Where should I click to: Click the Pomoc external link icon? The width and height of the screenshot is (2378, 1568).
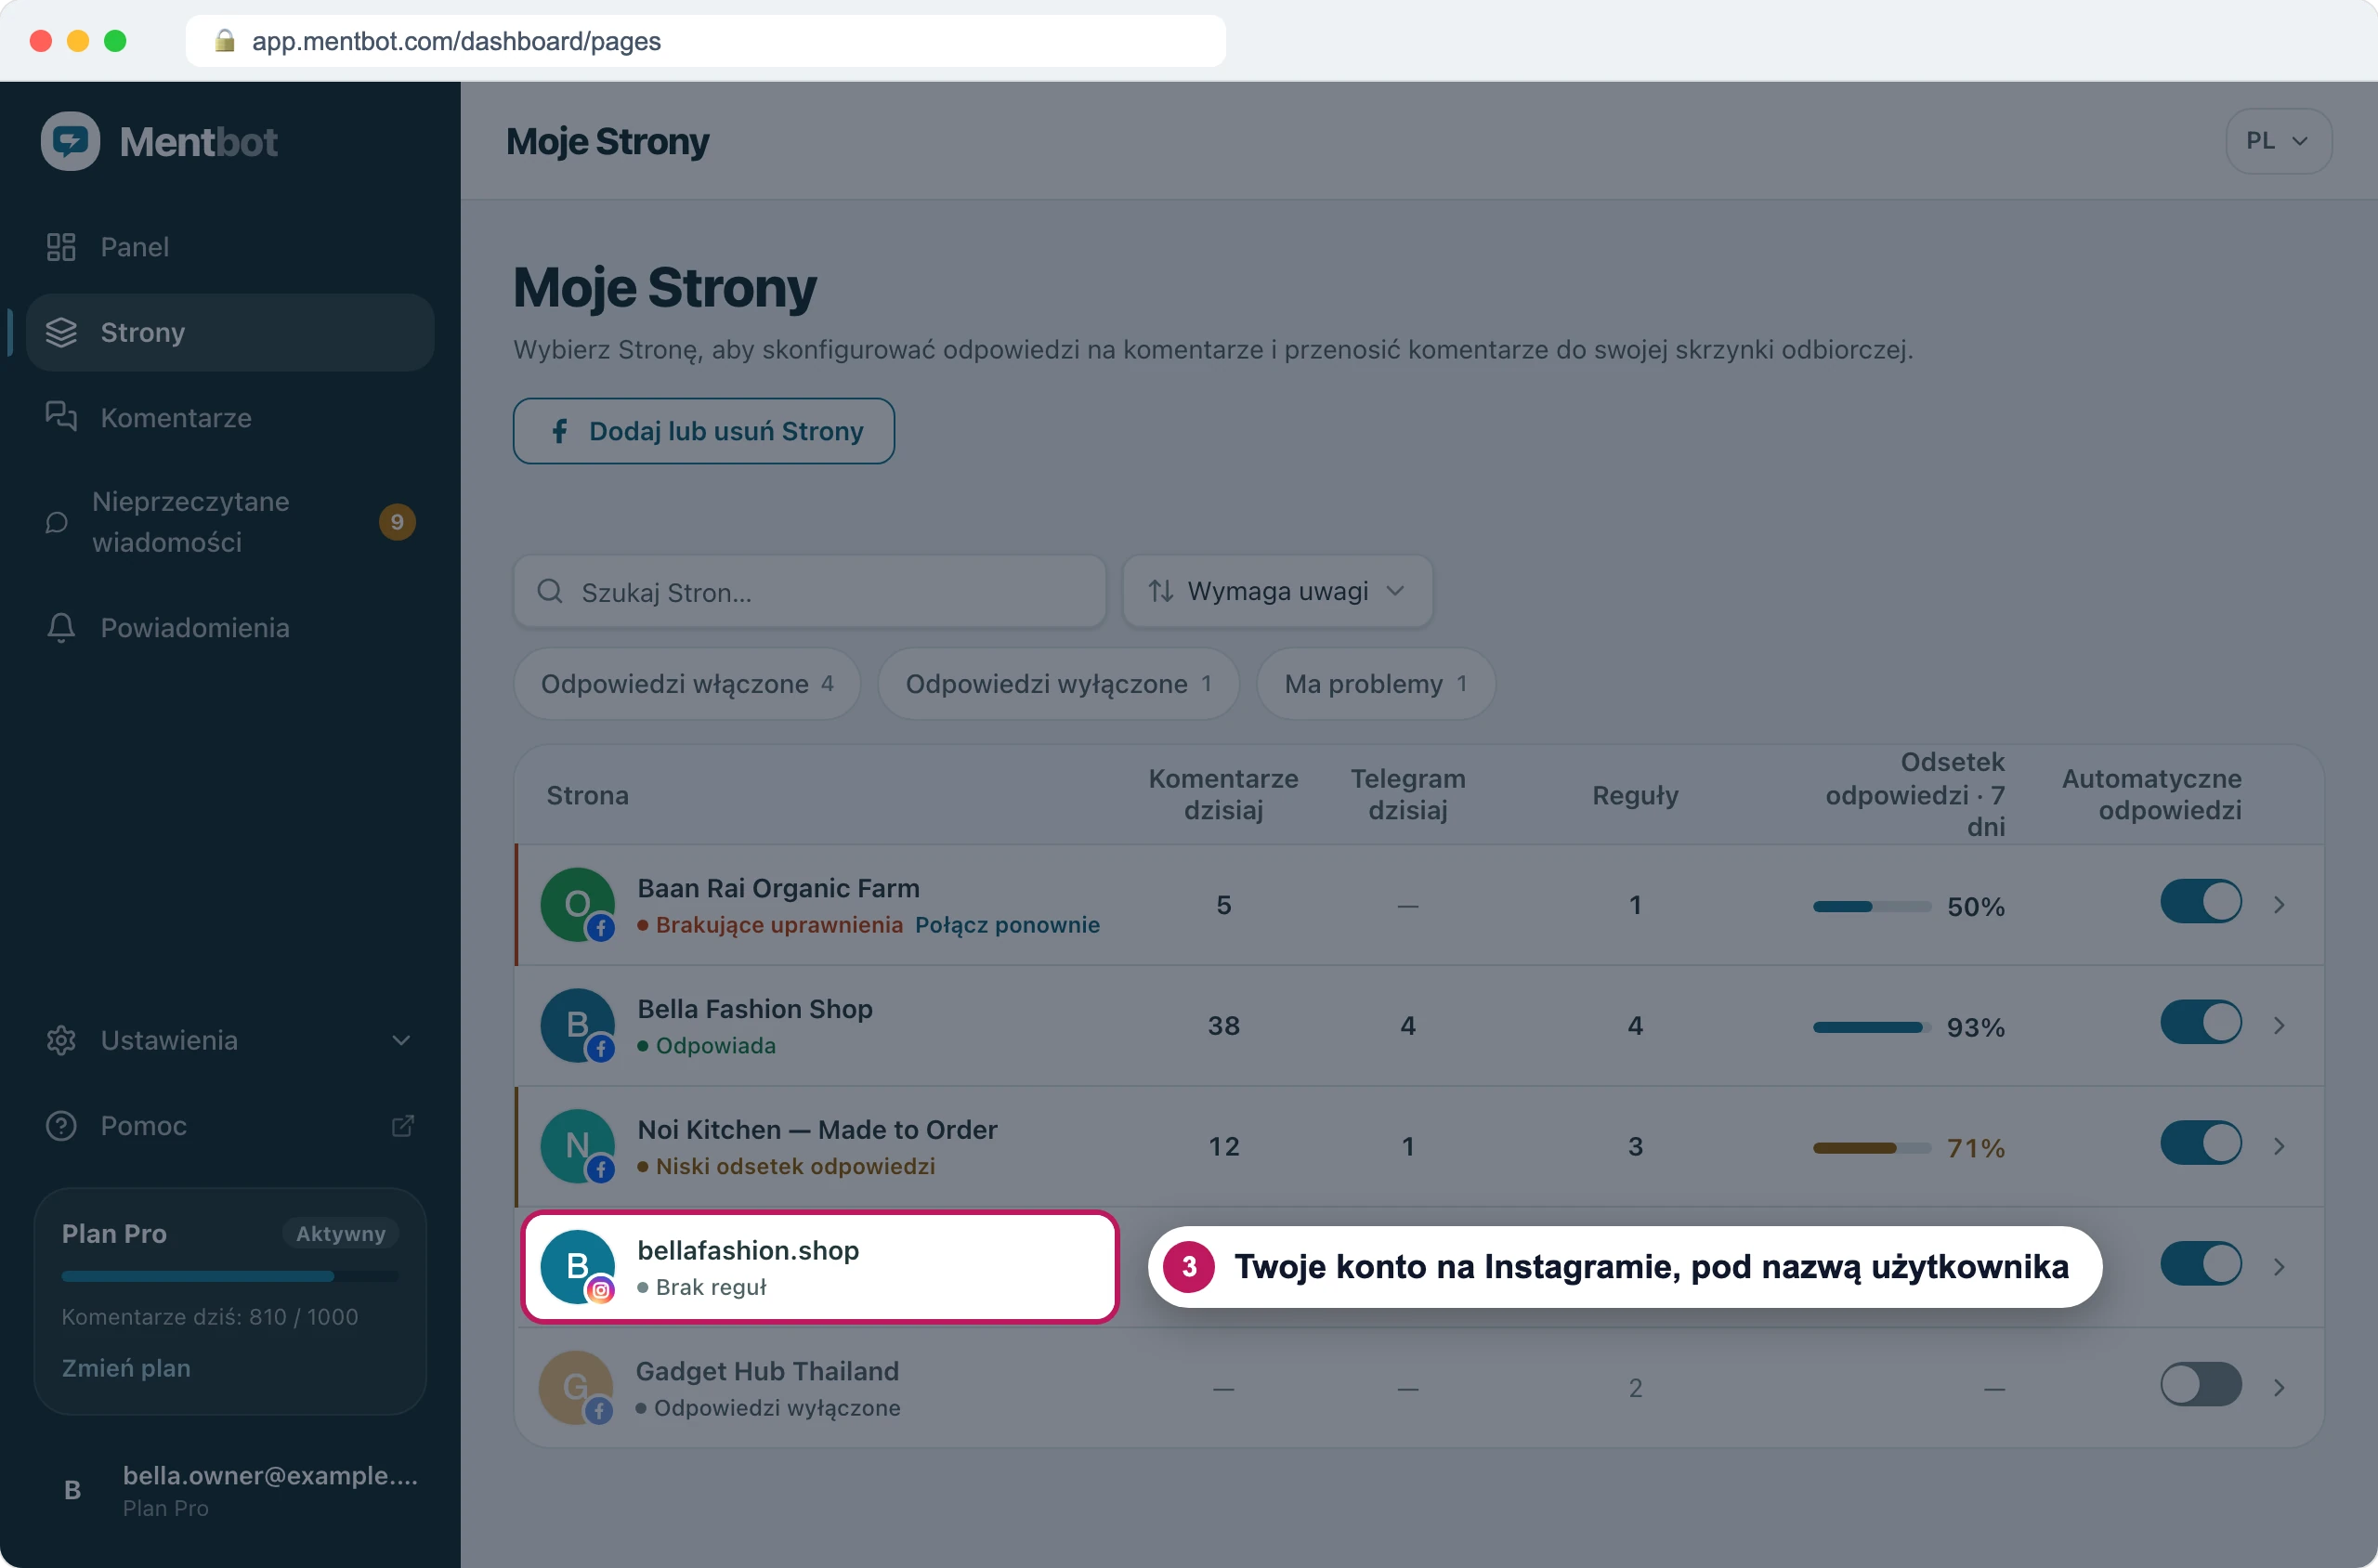(402, 1126)
